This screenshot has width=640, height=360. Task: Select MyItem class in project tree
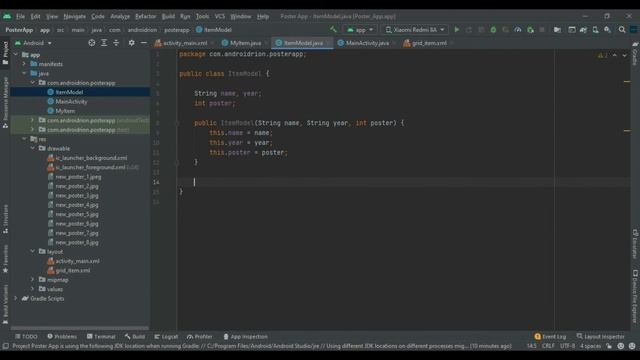65,111
